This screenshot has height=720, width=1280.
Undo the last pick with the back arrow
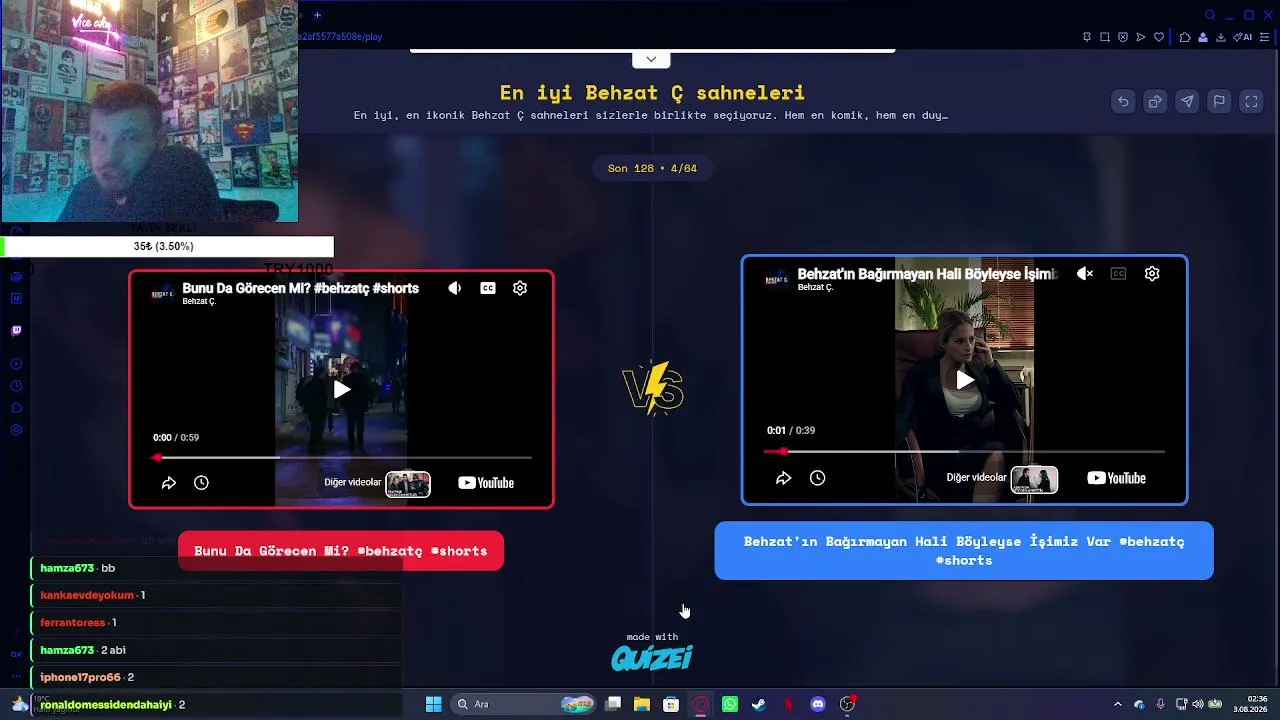[1123, 101]
